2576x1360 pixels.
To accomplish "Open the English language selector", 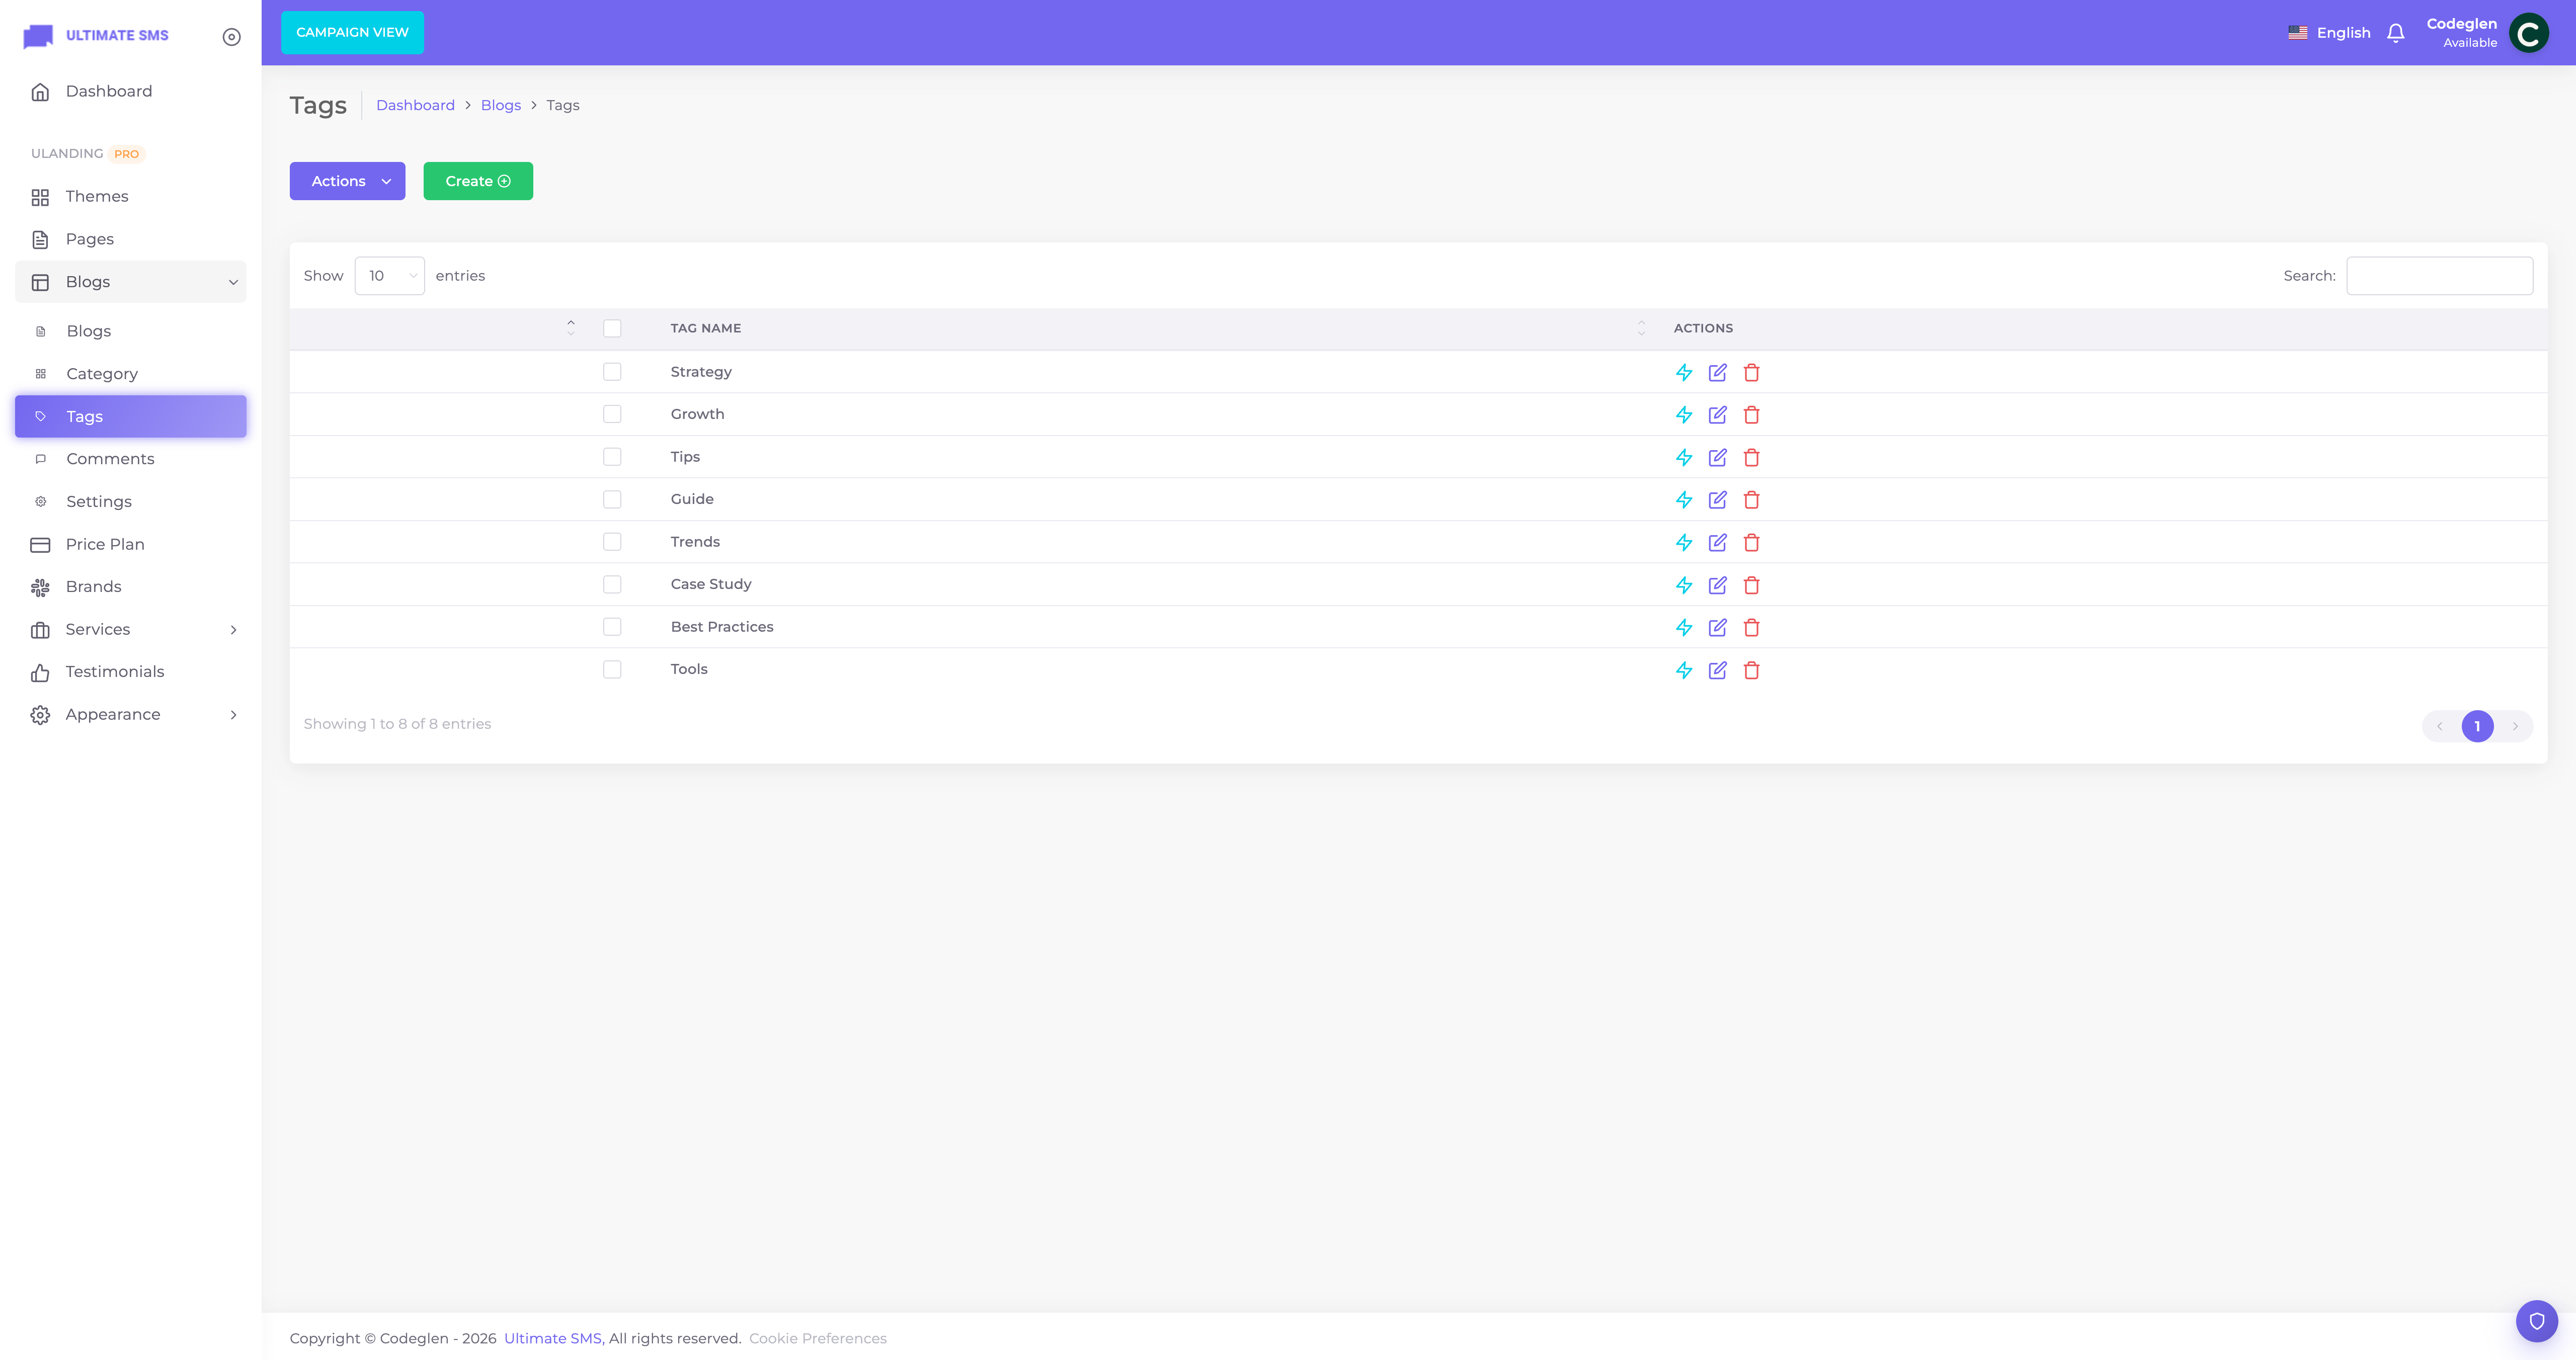I will (2329, 33).
